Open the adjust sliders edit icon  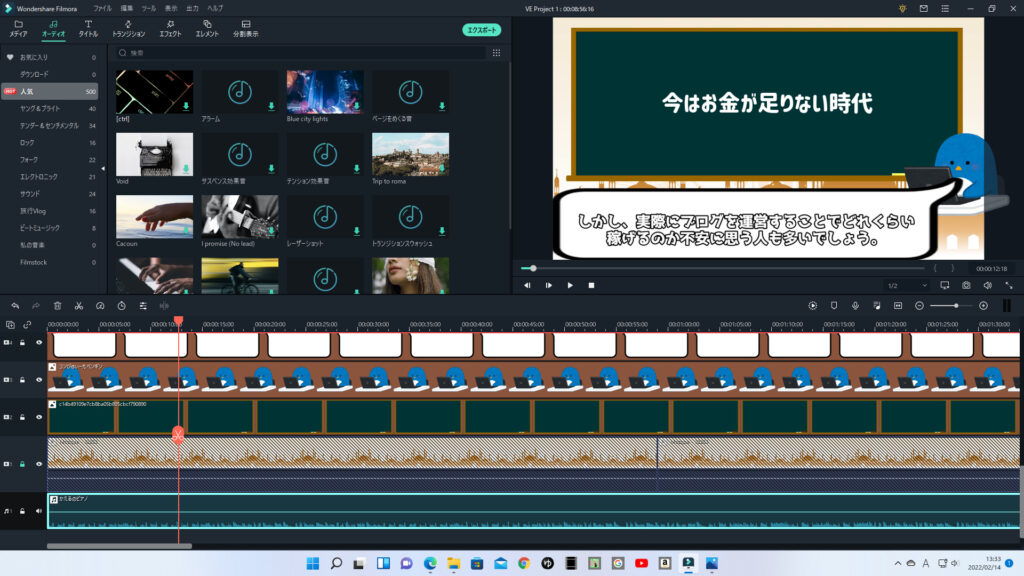(143, 306)
